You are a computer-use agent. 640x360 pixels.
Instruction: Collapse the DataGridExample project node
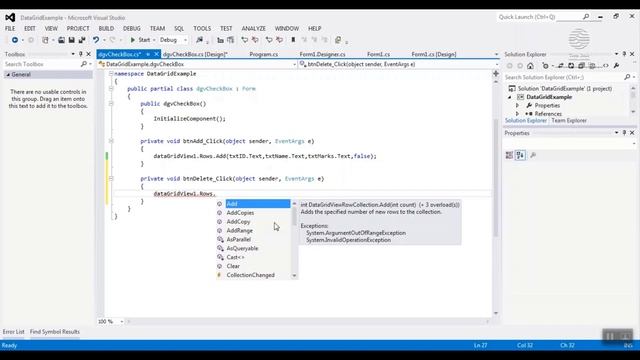pyautogui.click(x=509, y=97)
